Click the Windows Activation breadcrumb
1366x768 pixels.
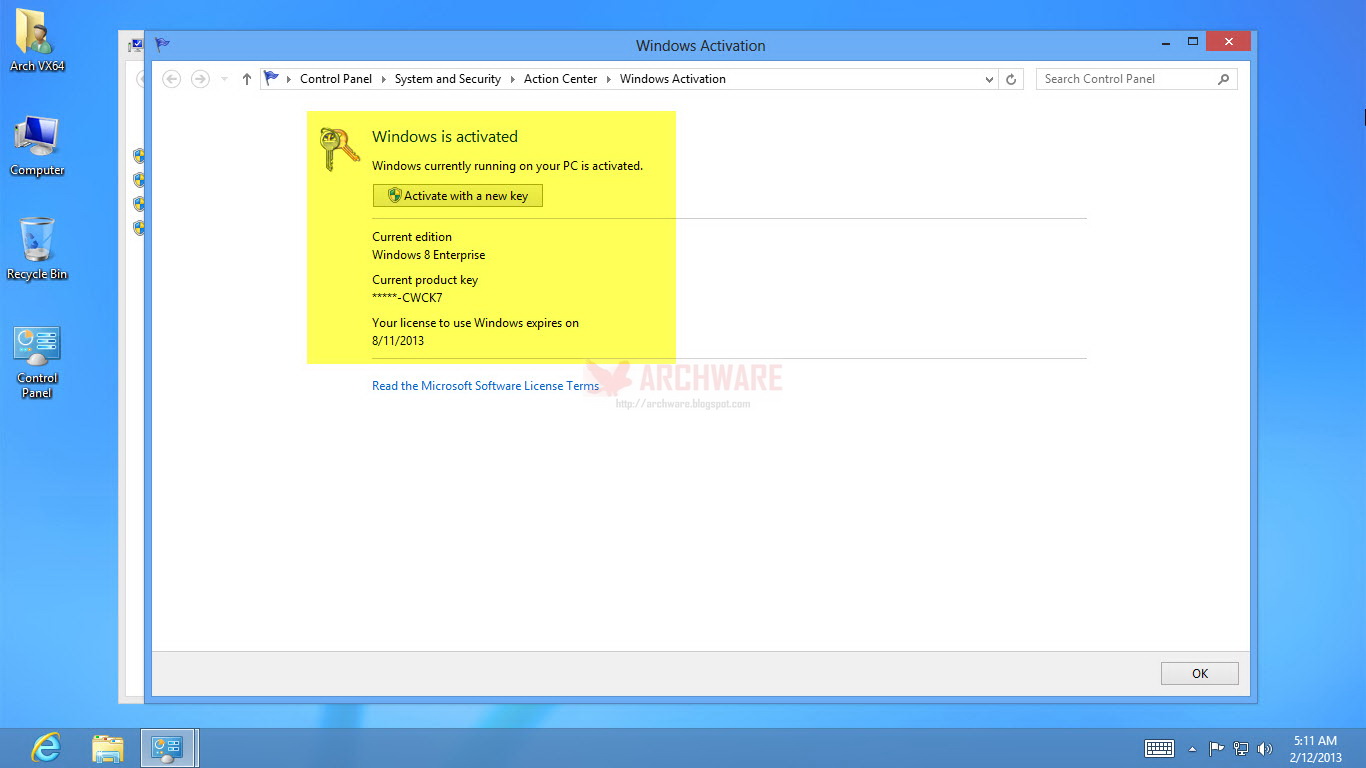pos(673,79)
